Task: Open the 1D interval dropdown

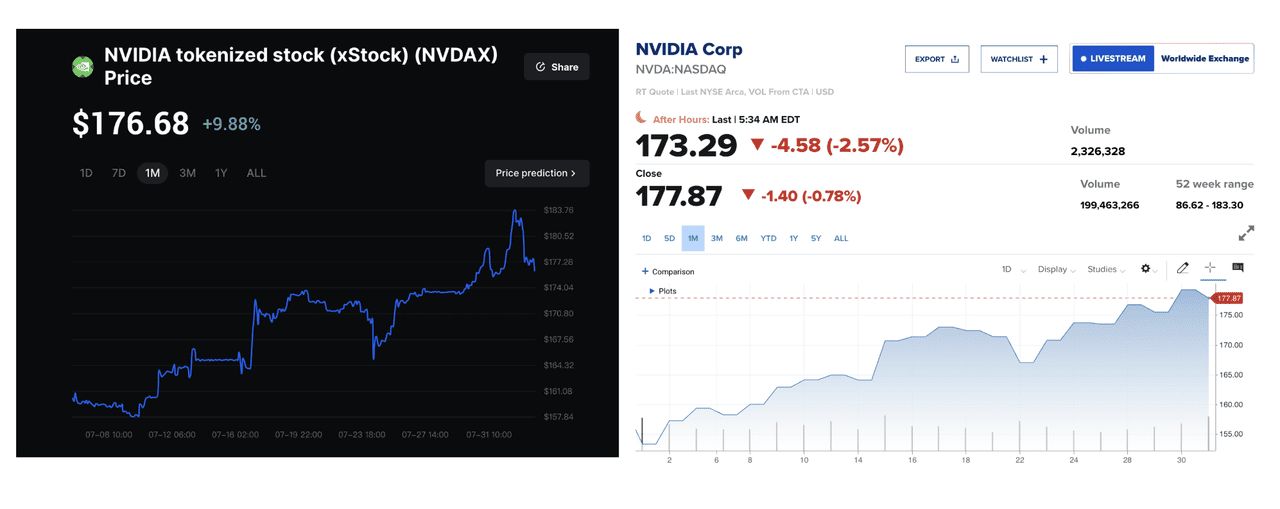Action: coord(1011,269)
